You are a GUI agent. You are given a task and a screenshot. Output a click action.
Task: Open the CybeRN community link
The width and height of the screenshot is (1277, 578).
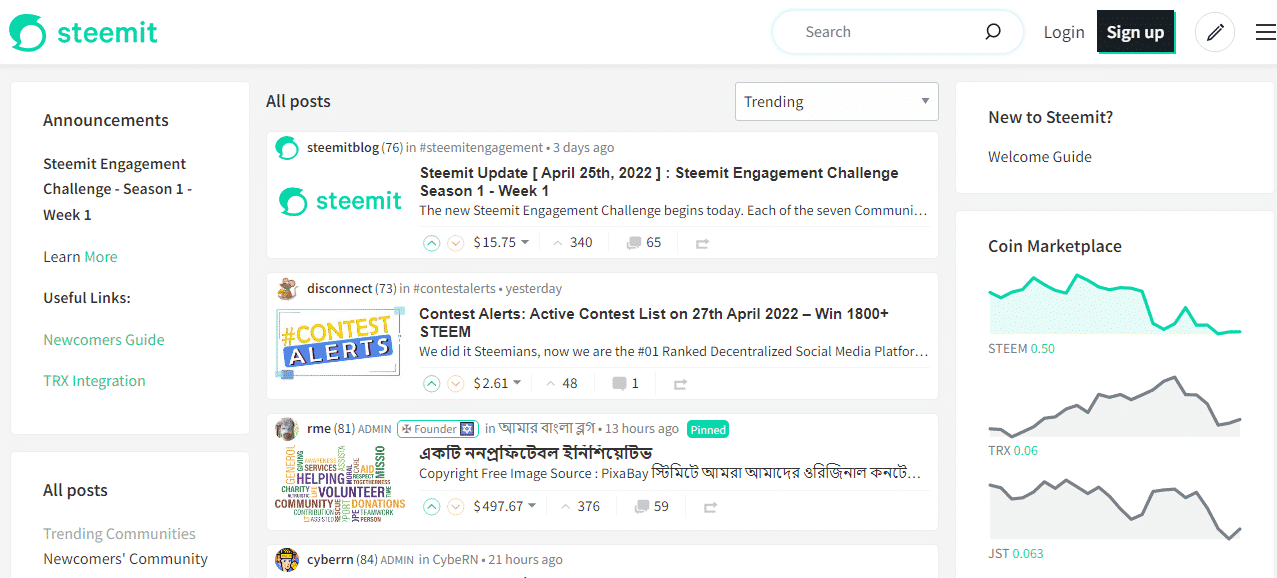(x=457, y=560)
